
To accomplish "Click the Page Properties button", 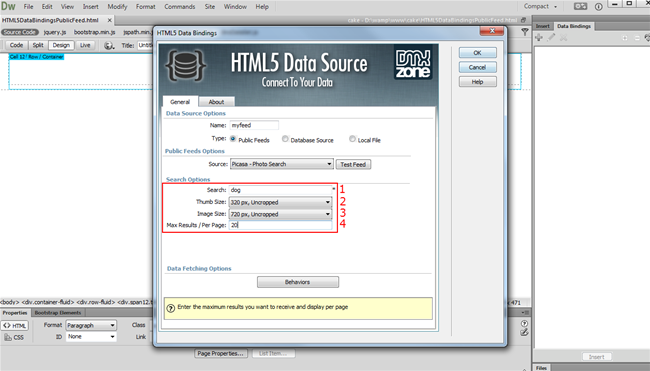I will pyautogui.click(x=221, y=354).
